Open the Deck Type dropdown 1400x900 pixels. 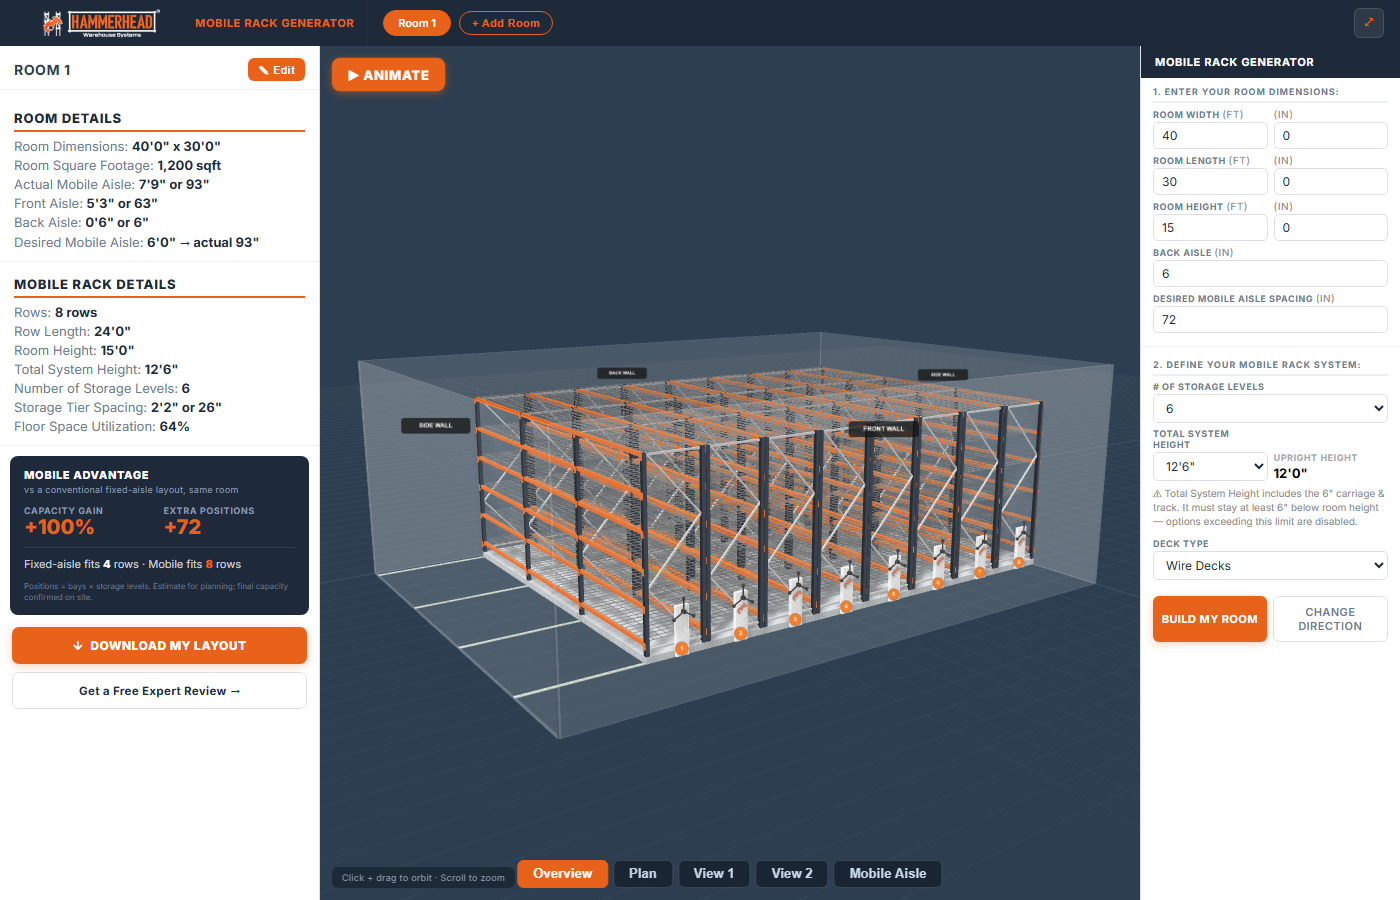[1270, 565]
